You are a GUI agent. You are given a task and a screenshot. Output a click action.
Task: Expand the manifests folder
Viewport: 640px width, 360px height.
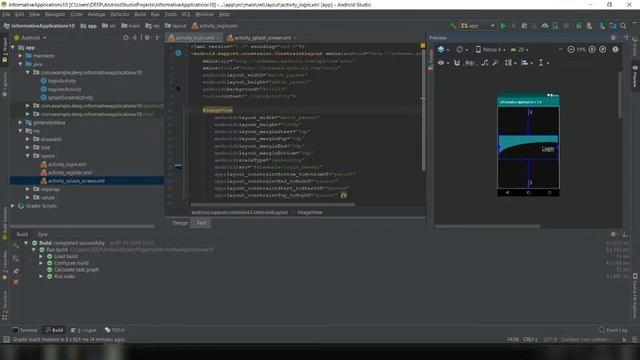(20, 56)
